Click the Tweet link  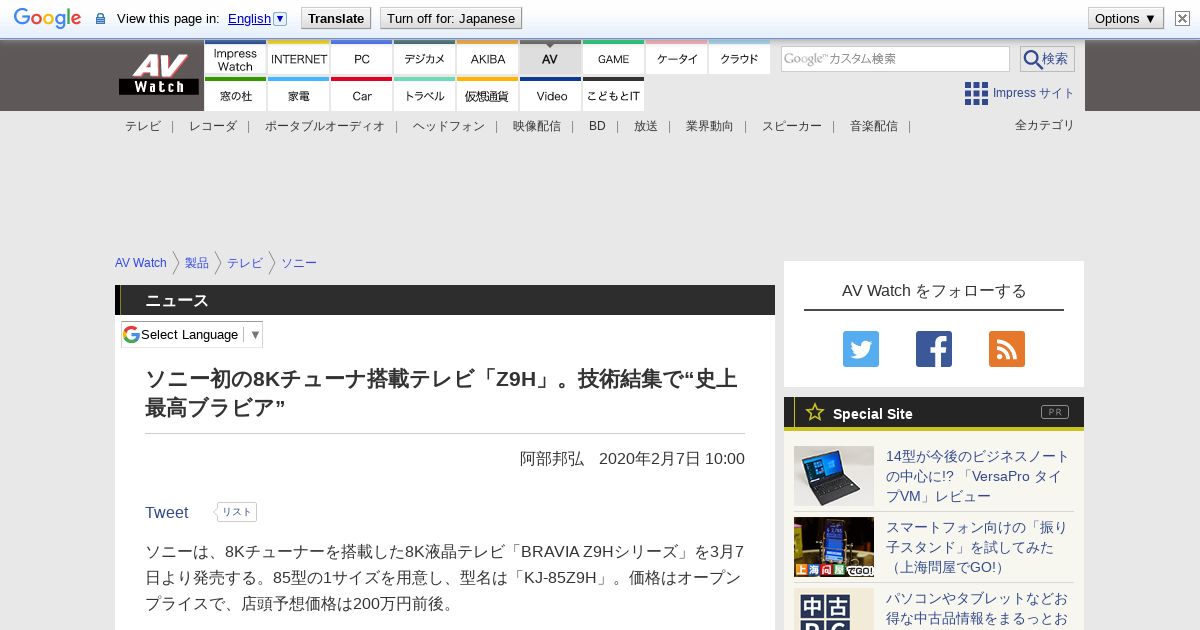(x=166, y=512)
